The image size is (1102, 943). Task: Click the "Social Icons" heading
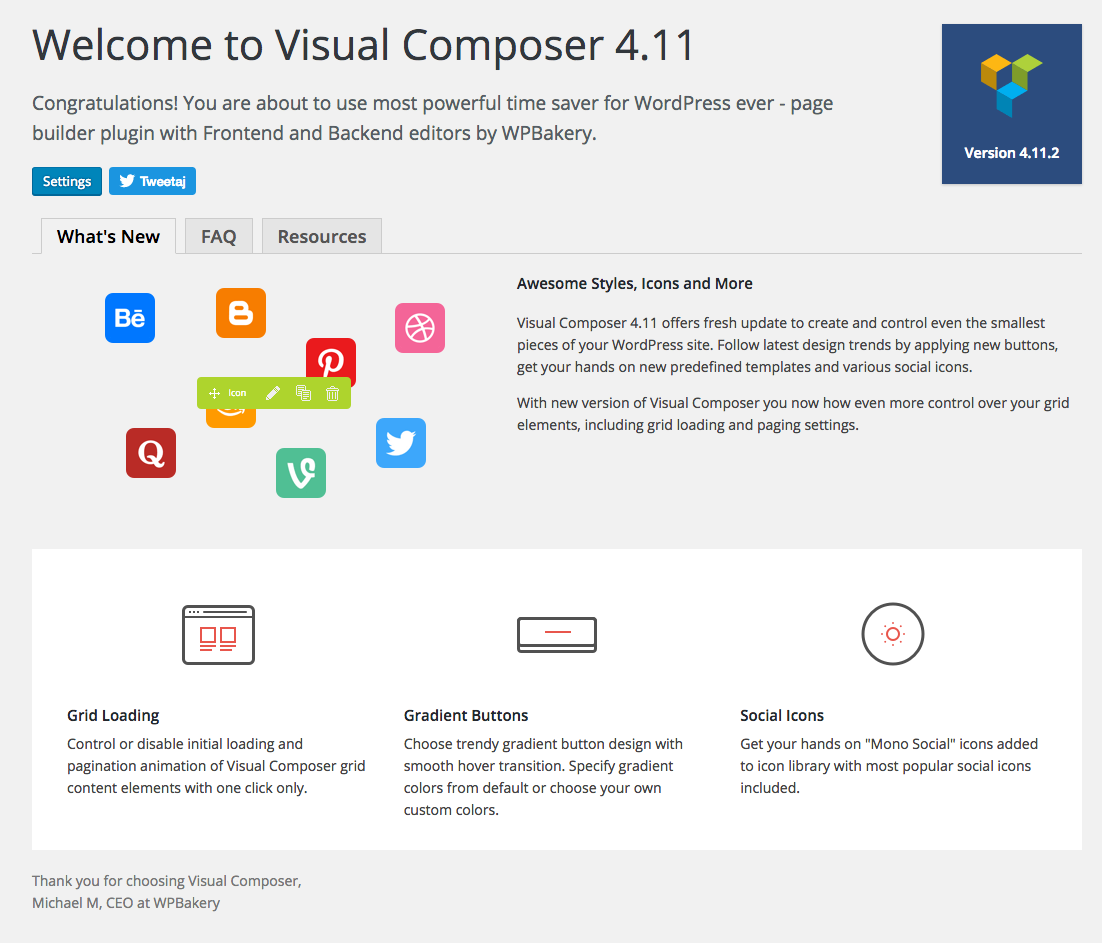[x=782, y=715]
